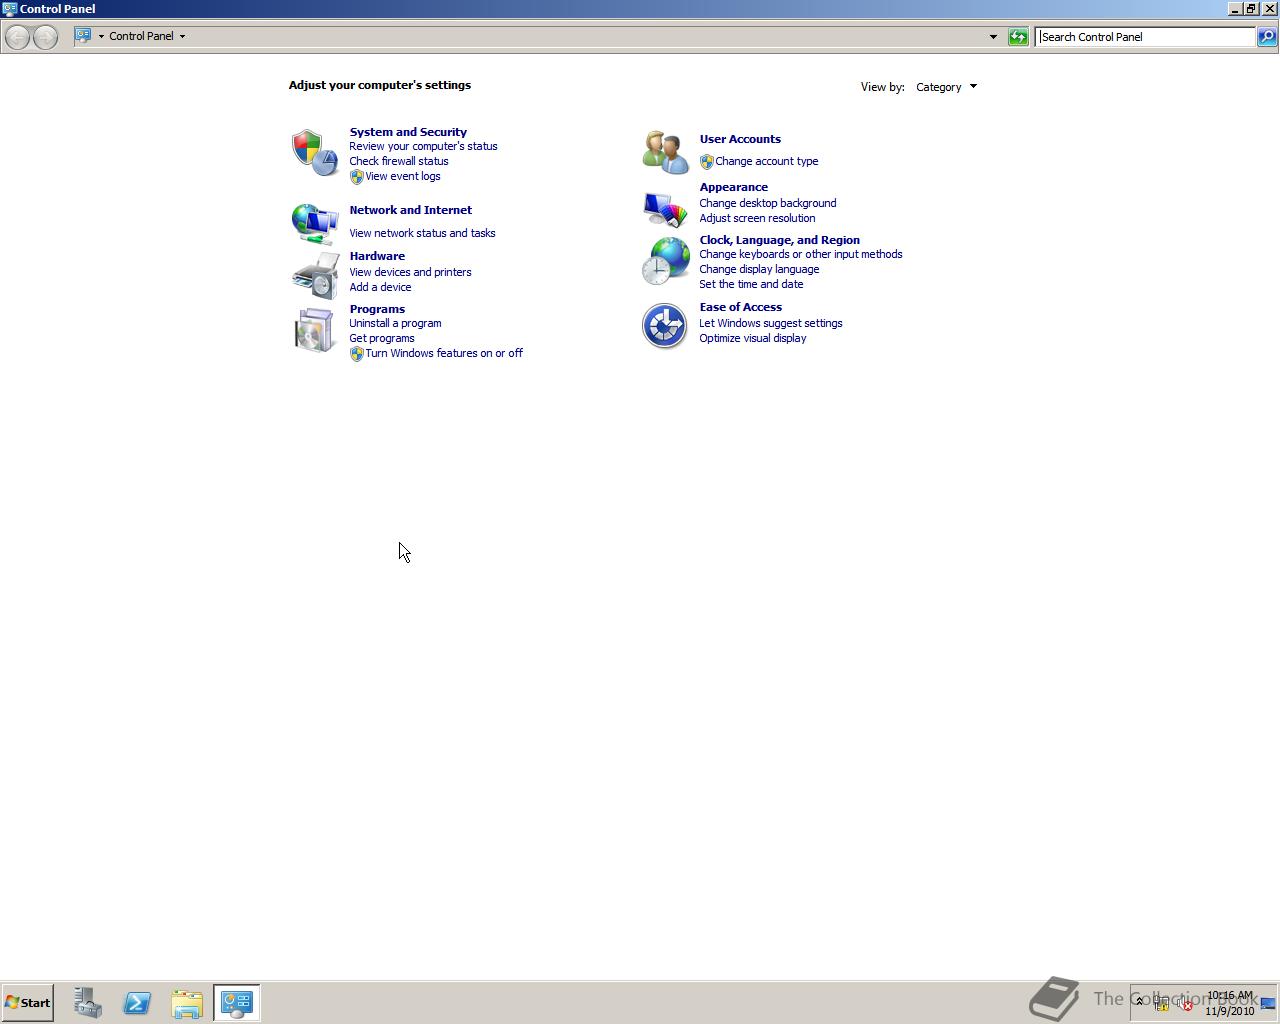The image size is (1280, 1024).
Task: Open Ease of Access heading
Action: [x=741, y=307]
